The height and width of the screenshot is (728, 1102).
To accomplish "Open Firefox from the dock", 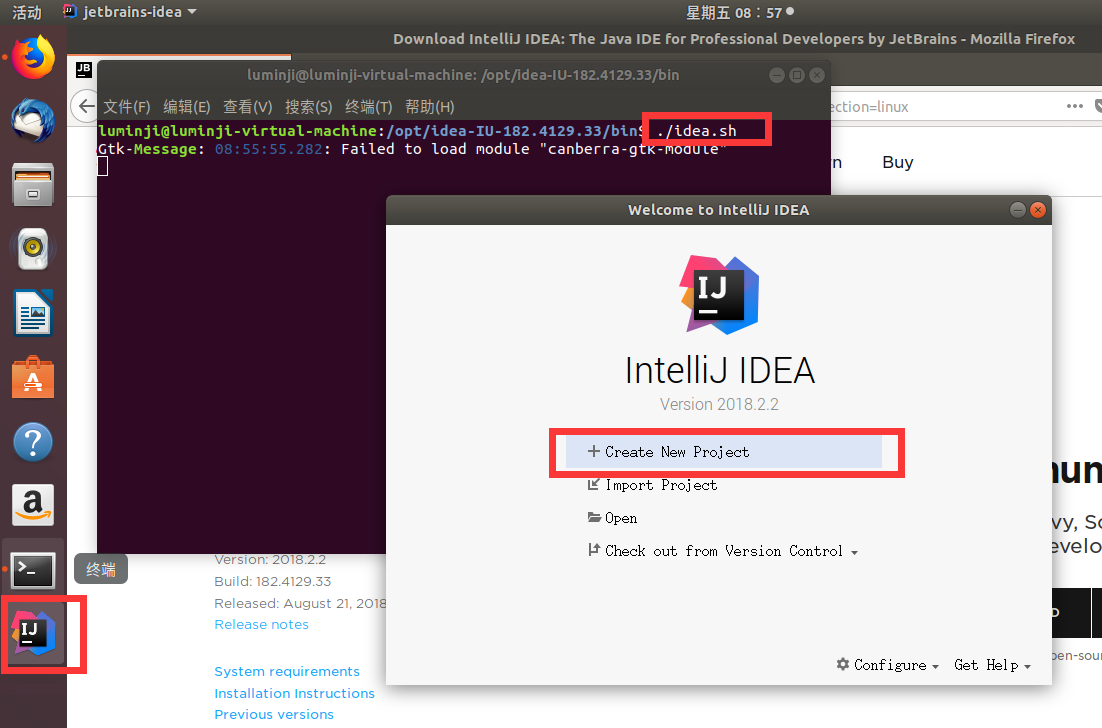I will 33,57.
